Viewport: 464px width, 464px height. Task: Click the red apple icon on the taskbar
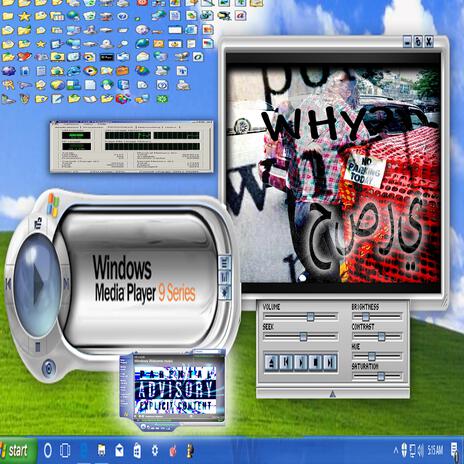click(173, 451)
